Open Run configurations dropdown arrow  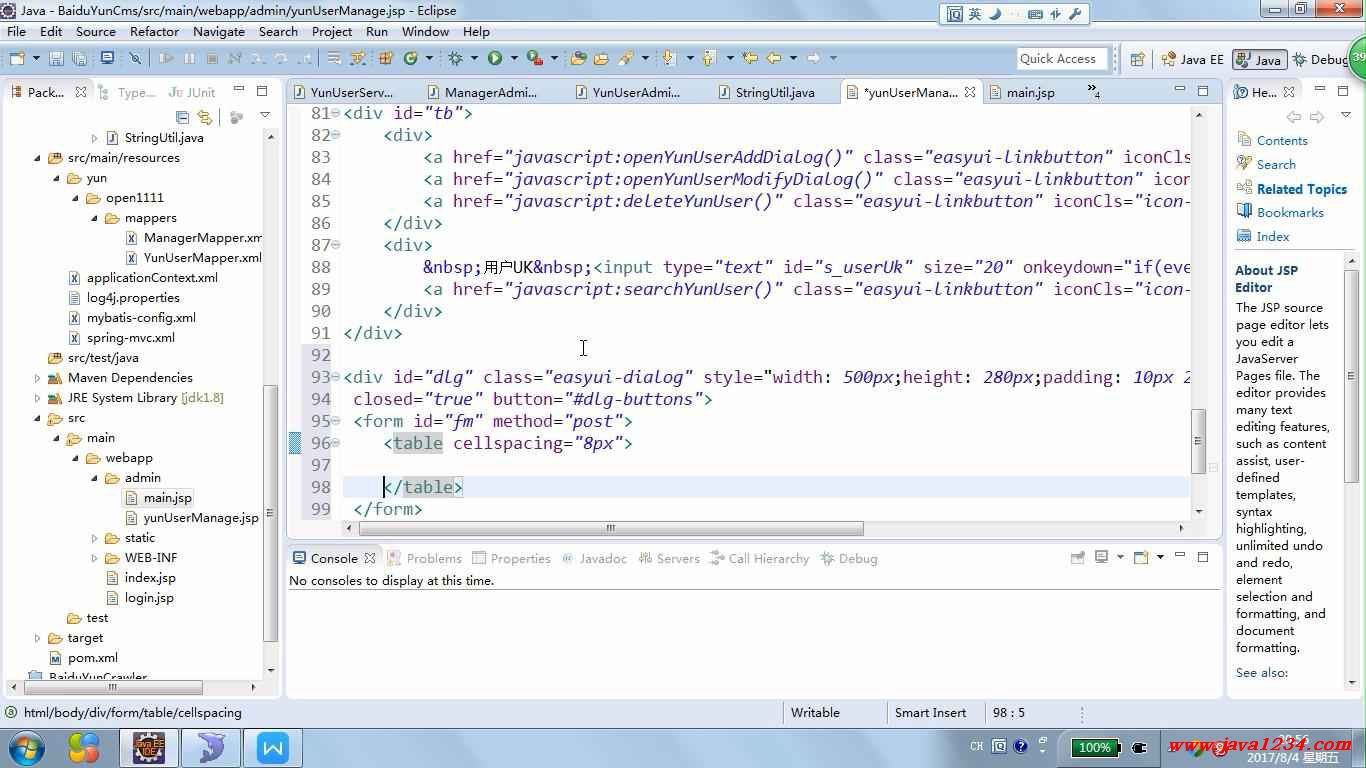[514, 58]
